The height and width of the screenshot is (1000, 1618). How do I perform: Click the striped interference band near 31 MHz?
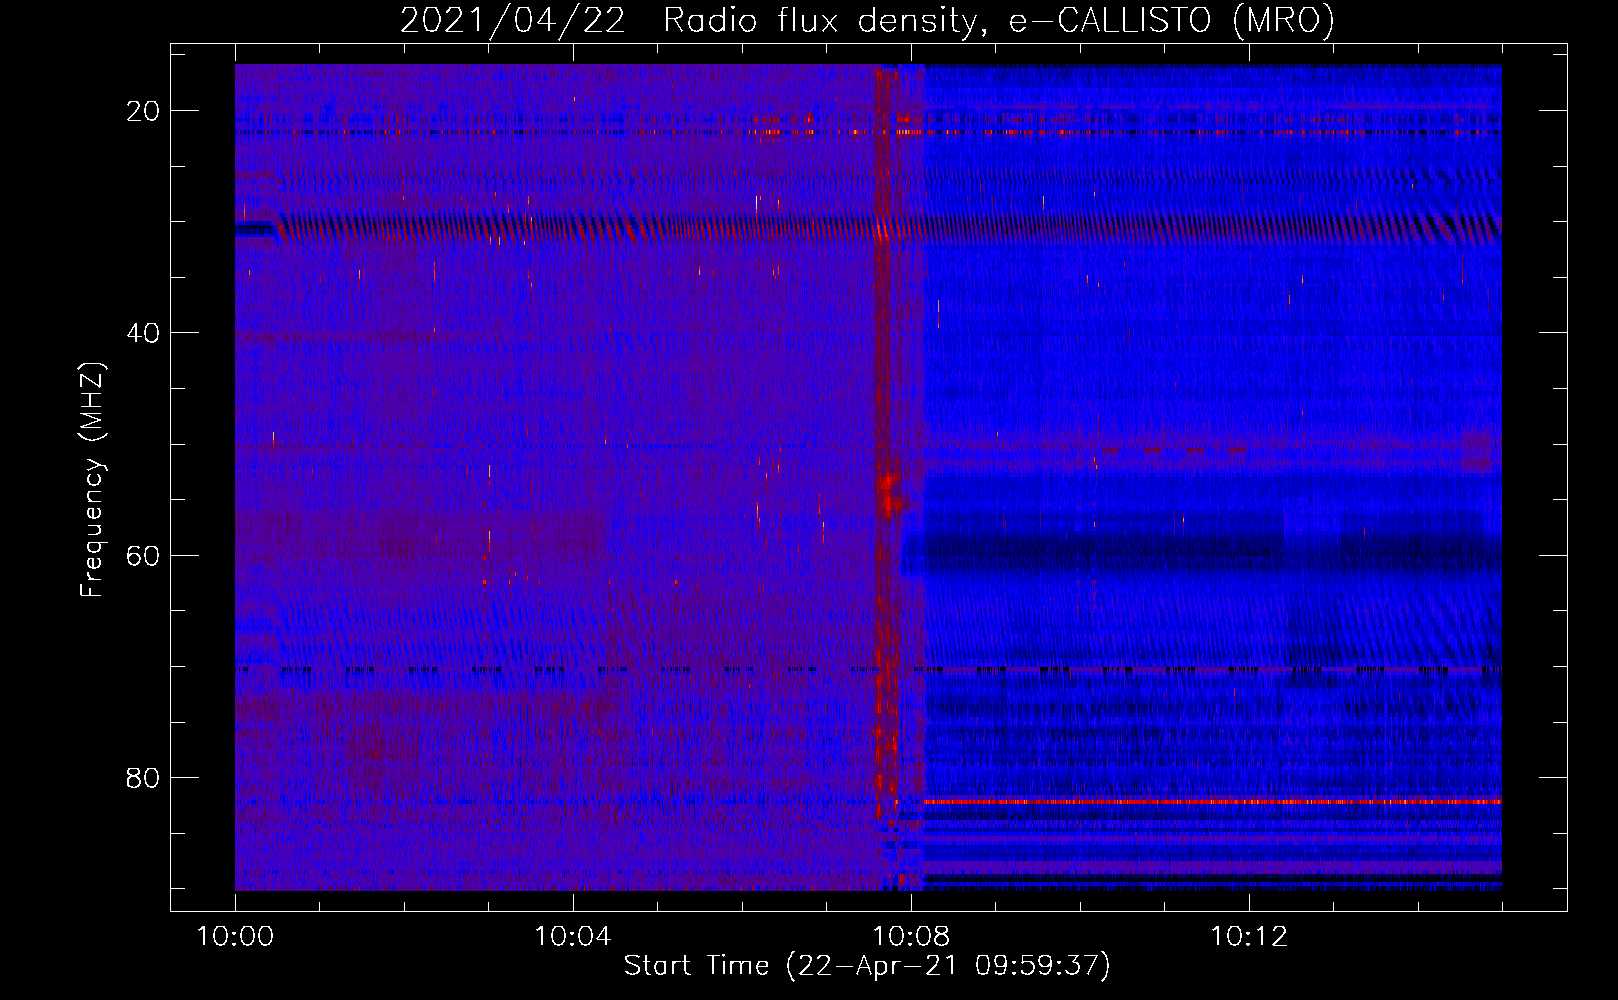(868, 229)
